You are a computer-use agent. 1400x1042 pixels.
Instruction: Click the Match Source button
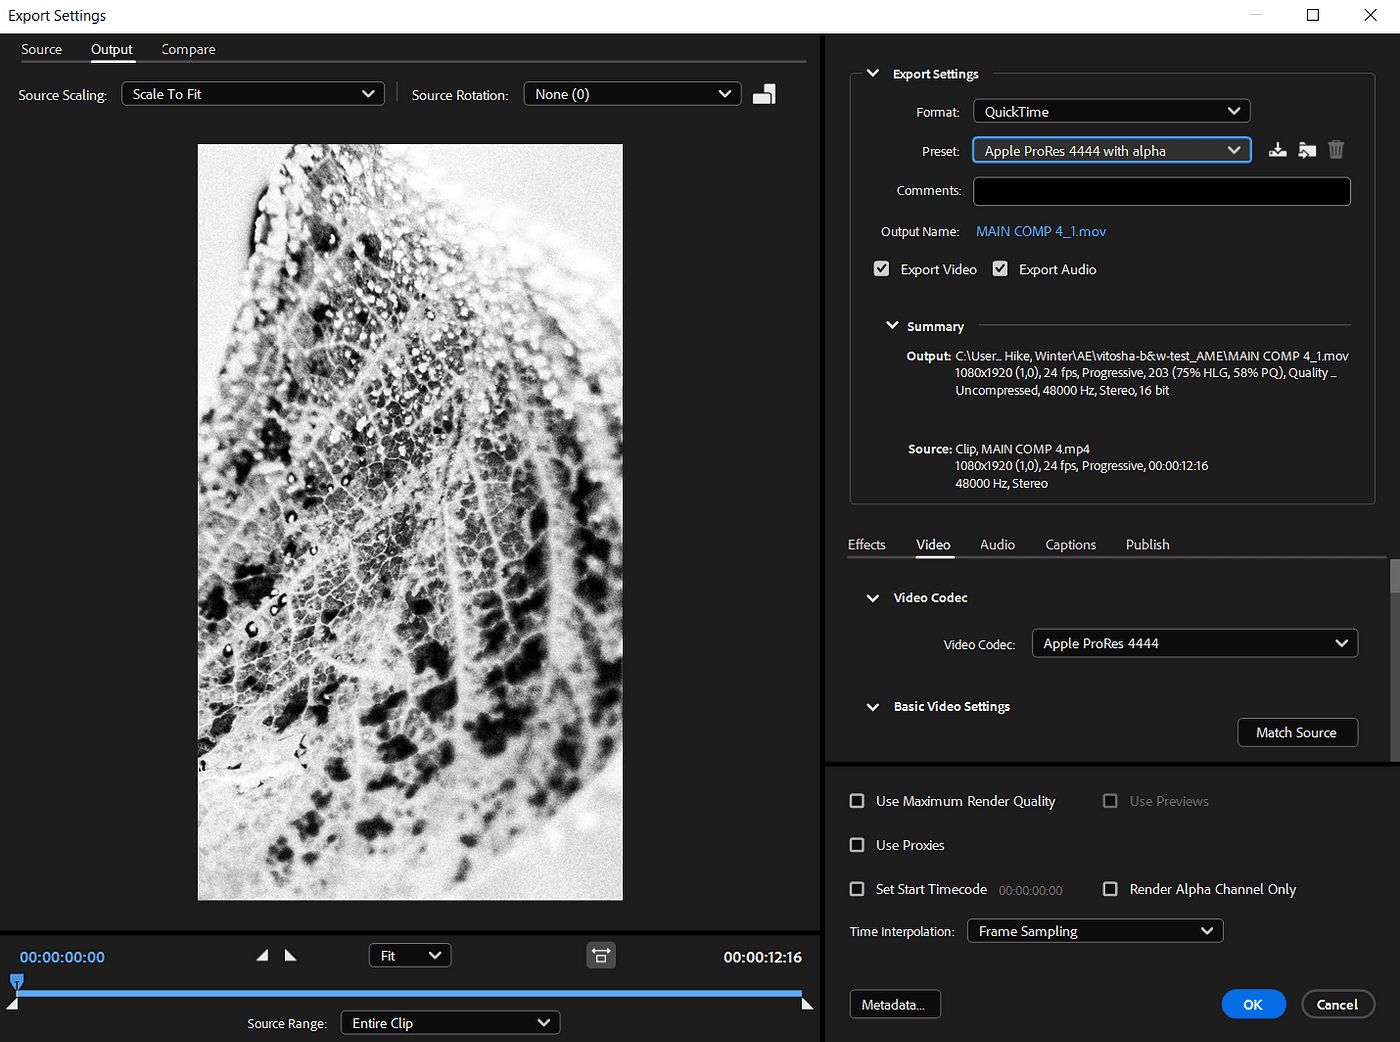[1297, 733]
